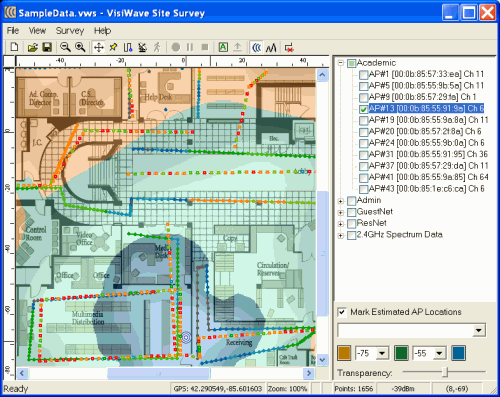Uncheck the AP#13 checkbox

(x=363, y=109)
